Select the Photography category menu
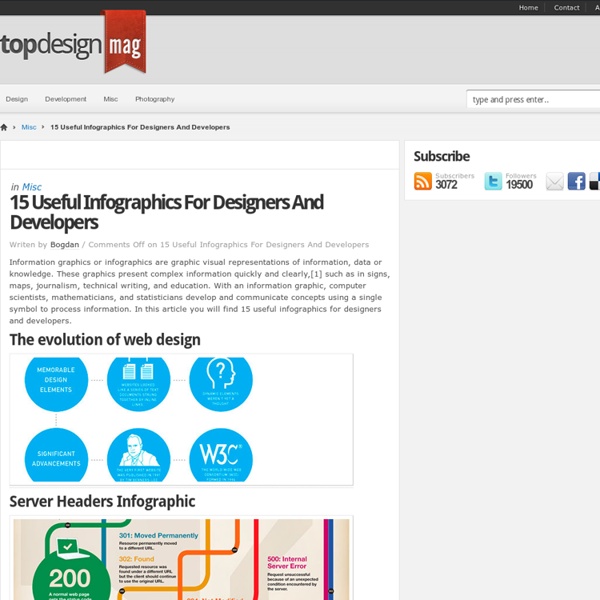This screenshot has width=600, height=600. [155, 99]
